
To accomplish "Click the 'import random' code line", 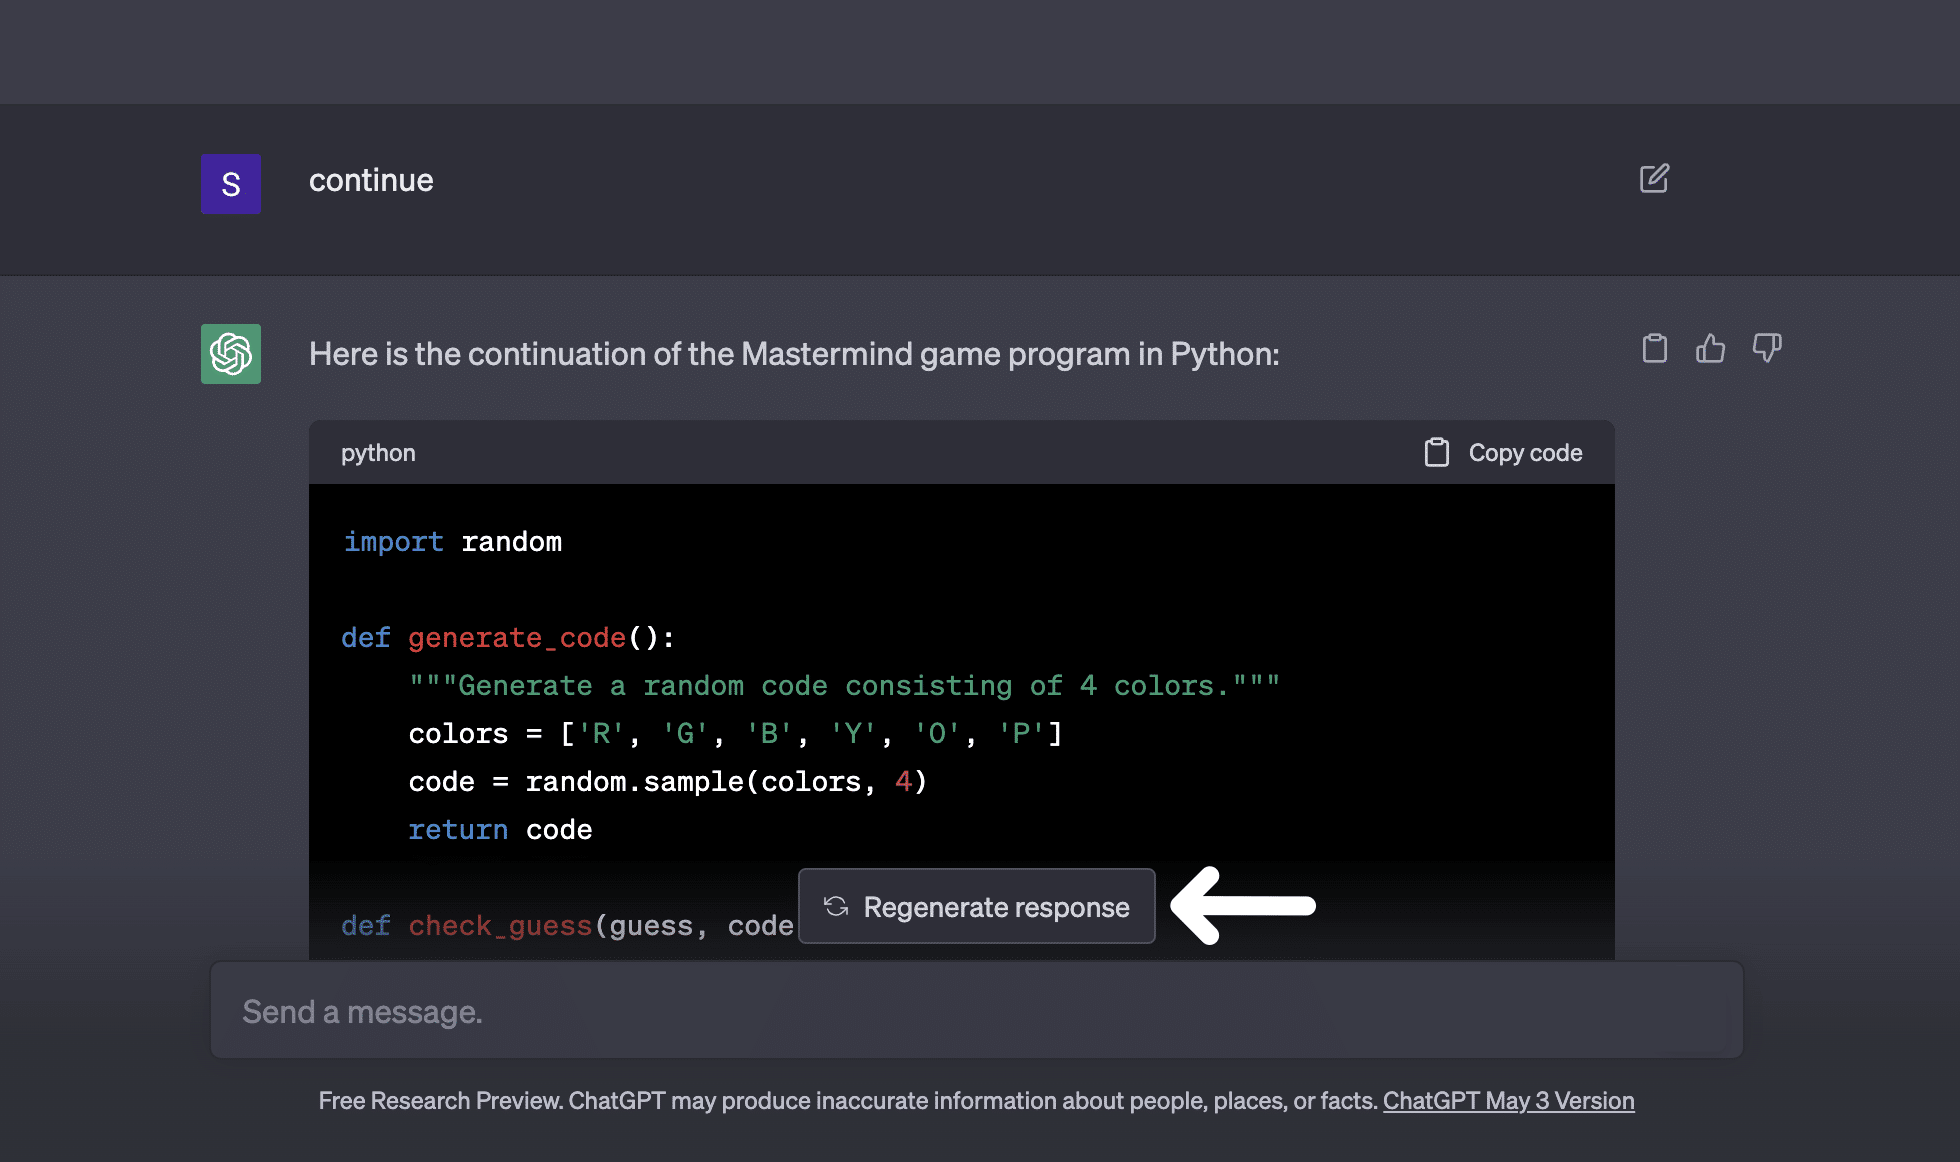I will click(452, 542).
